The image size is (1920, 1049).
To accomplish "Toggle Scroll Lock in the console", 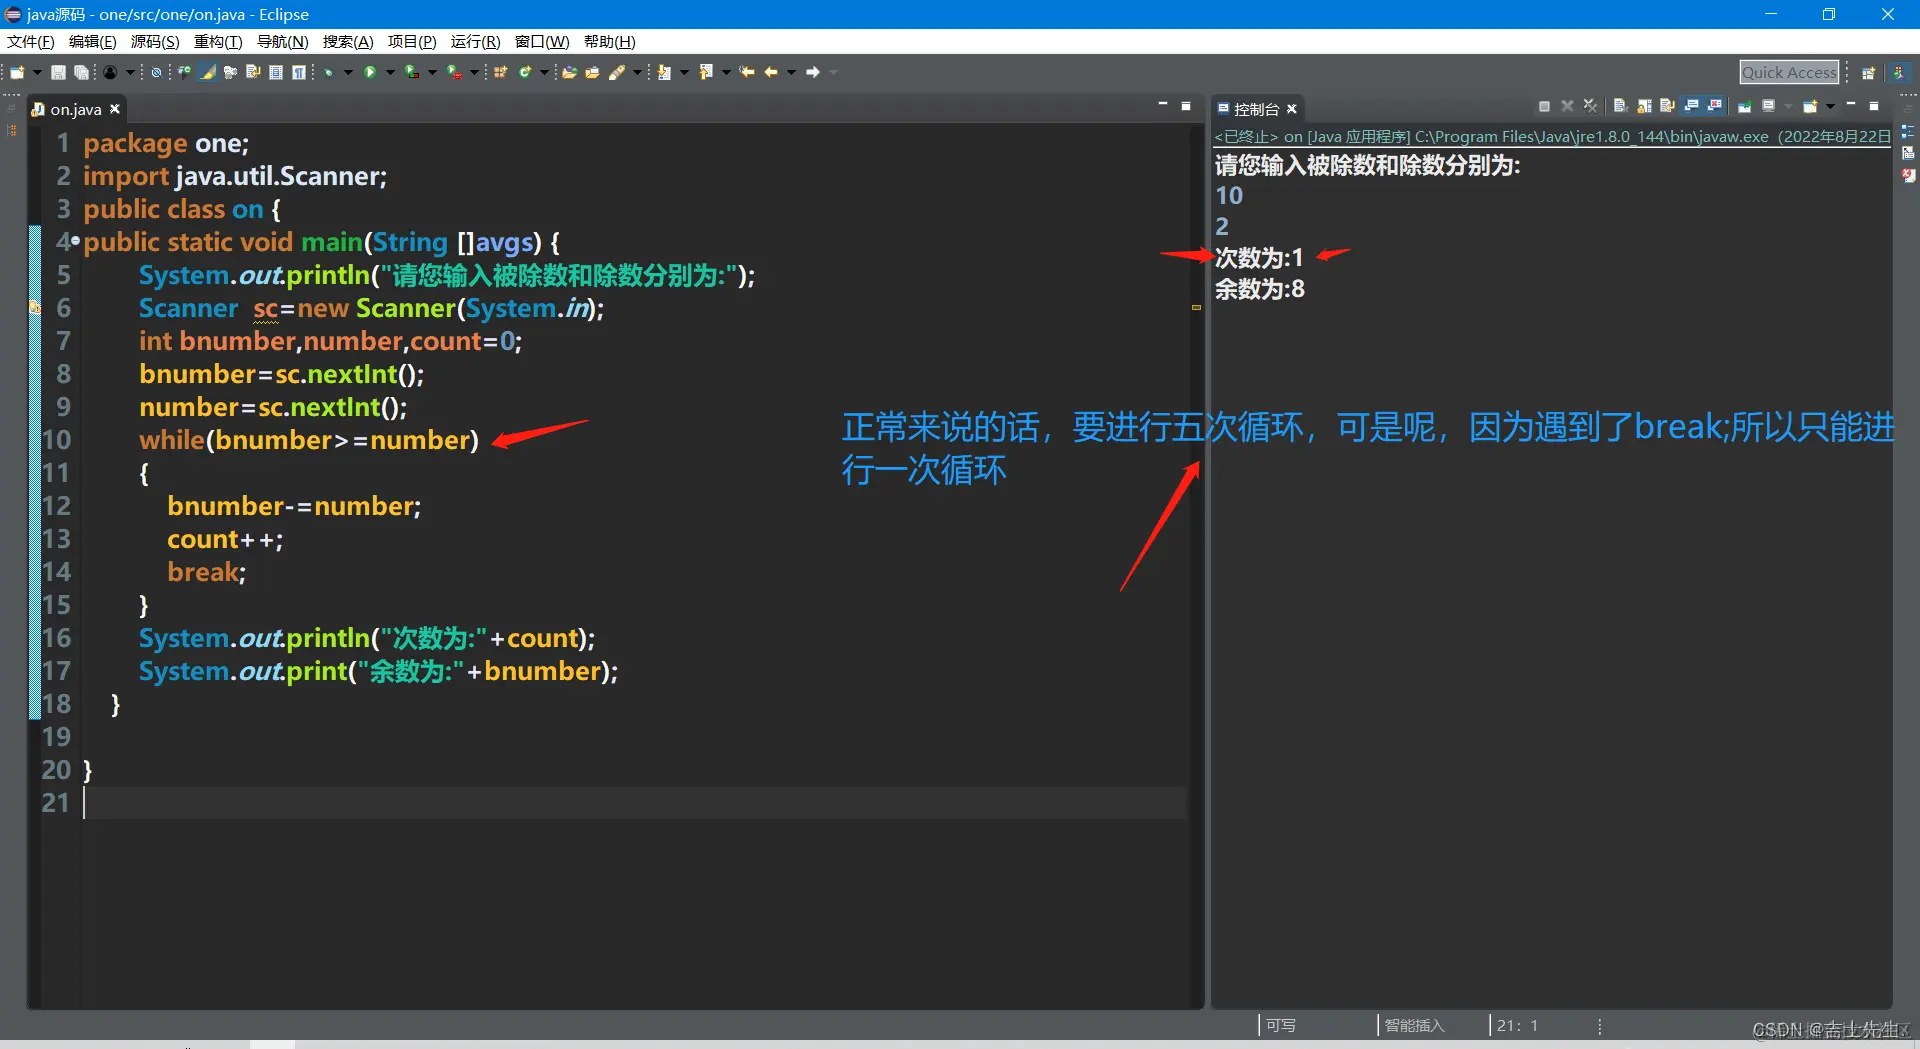I will [x=1644, y=106].
